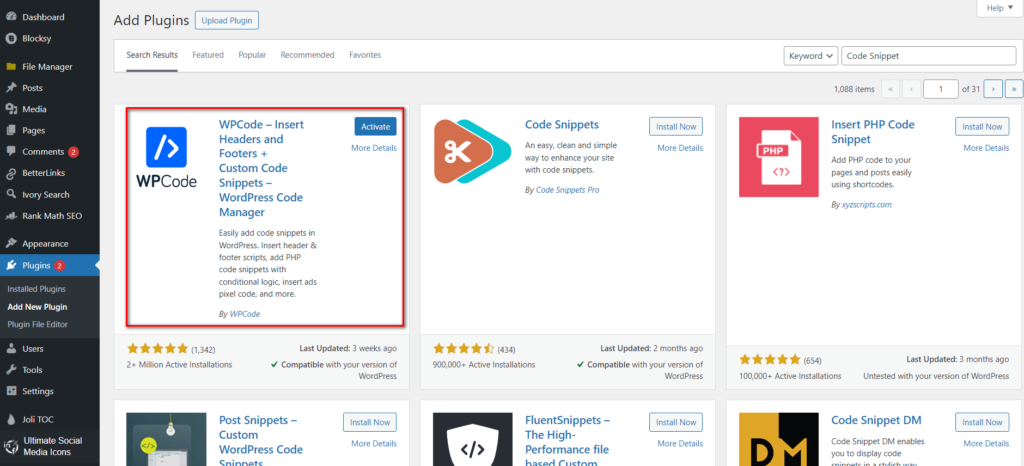Open More Details for Code Snippets
This screenshot has height=466, width=1024.
point(680,148)
